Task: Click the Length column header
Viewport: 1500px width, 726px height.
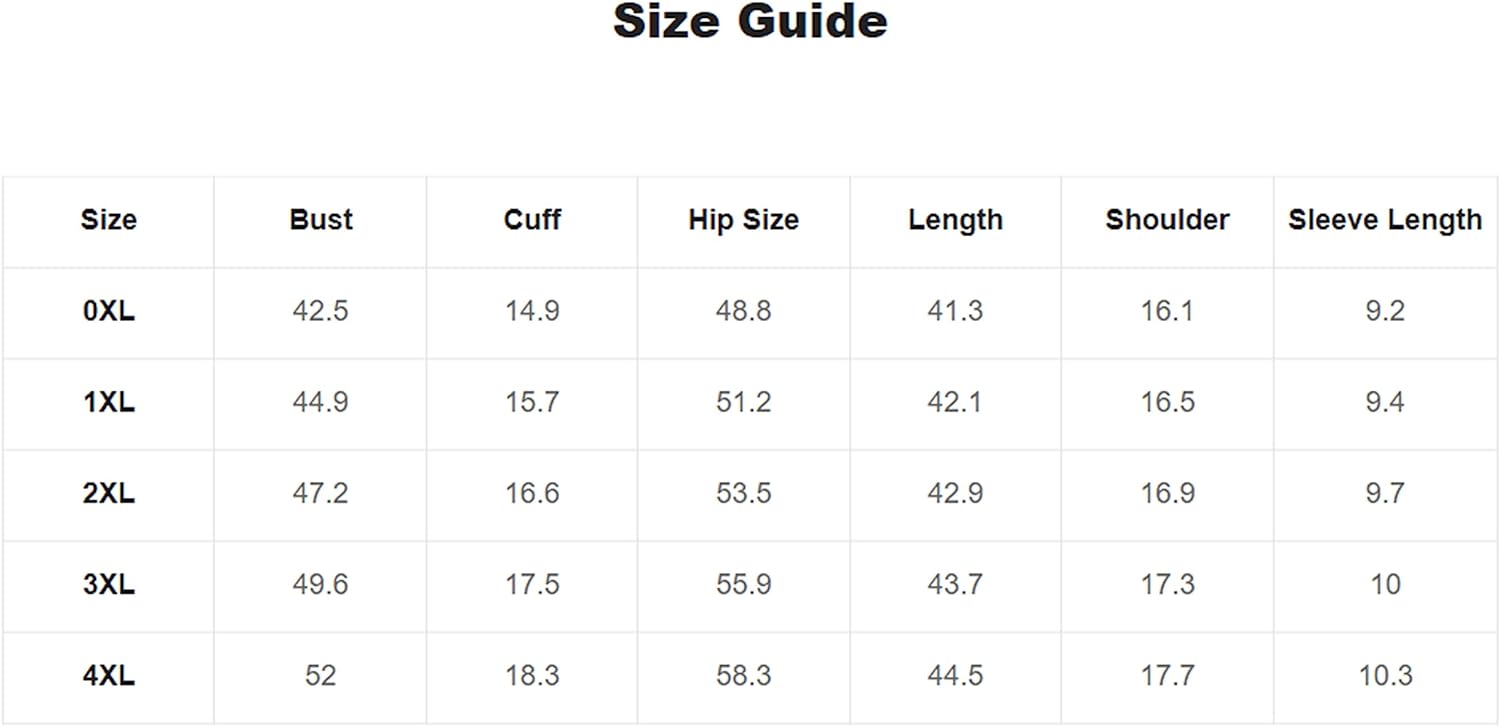Action: (x=955, y=220)
